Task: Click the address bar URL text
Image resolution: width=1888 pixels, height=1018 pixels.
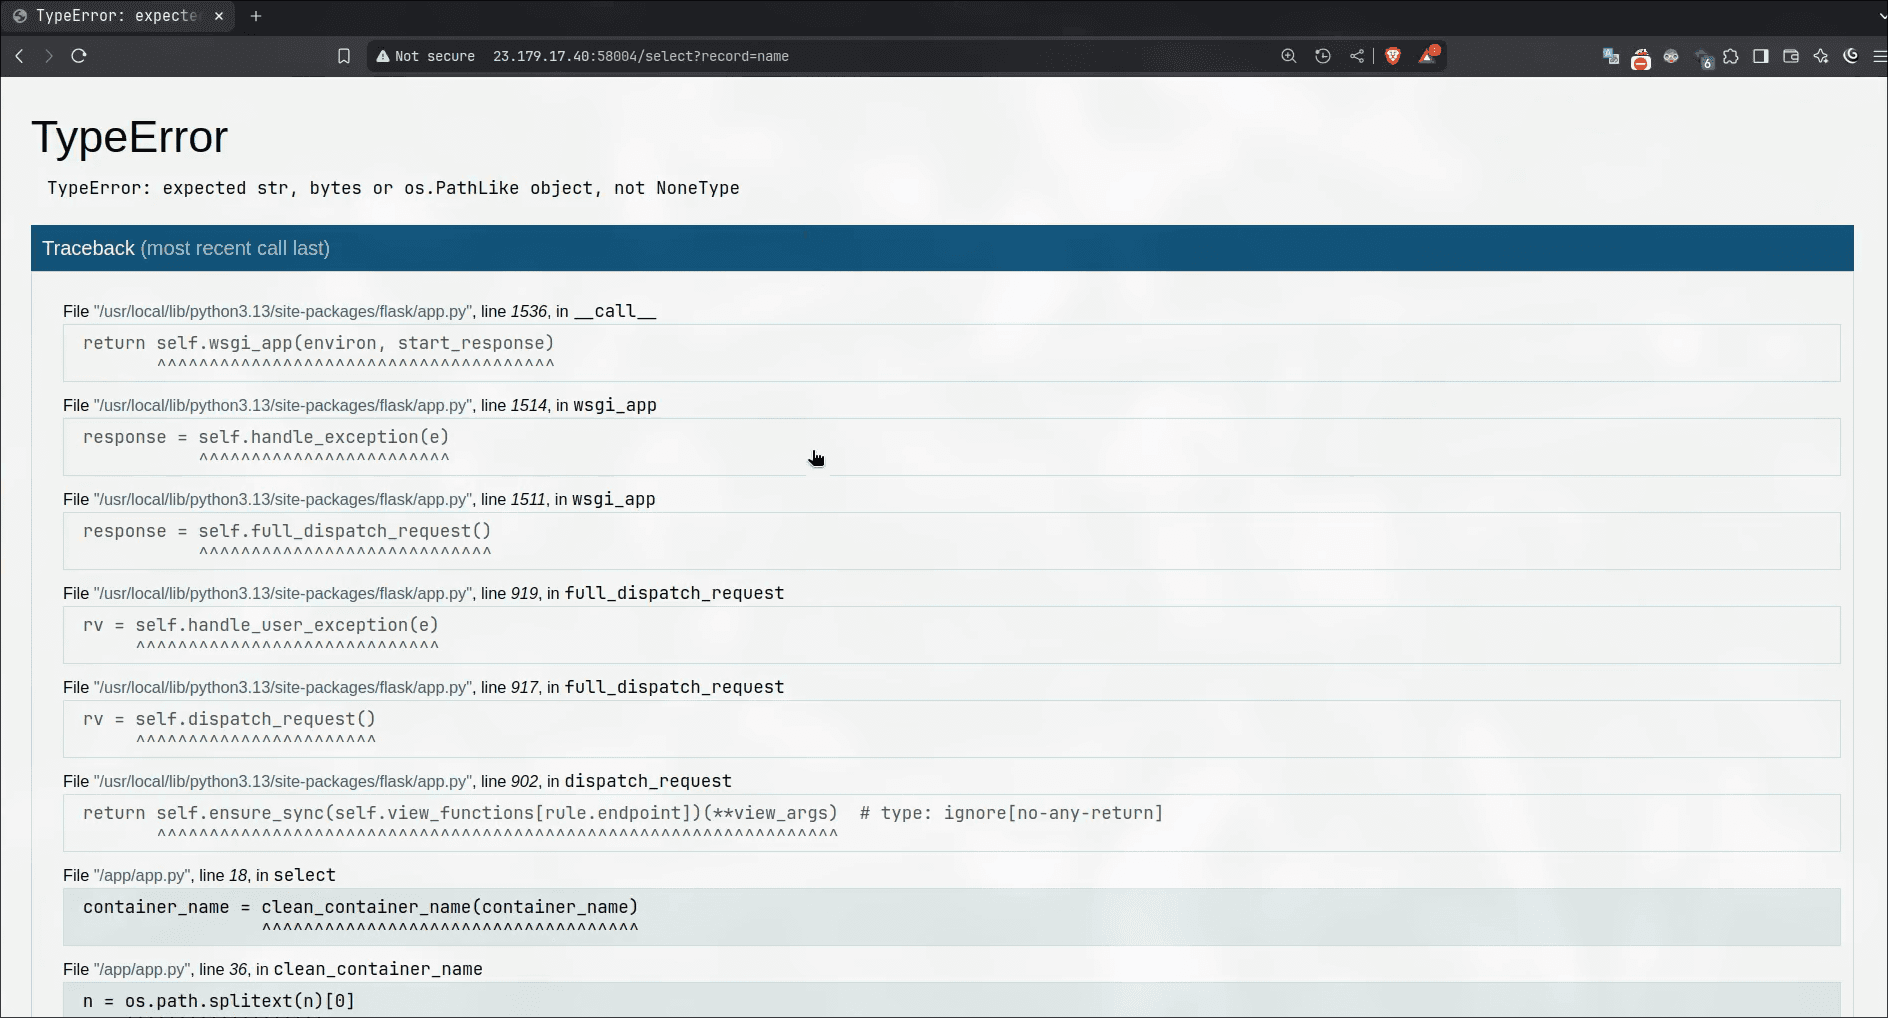Action: pyautogui.click(x=640, y=56)
